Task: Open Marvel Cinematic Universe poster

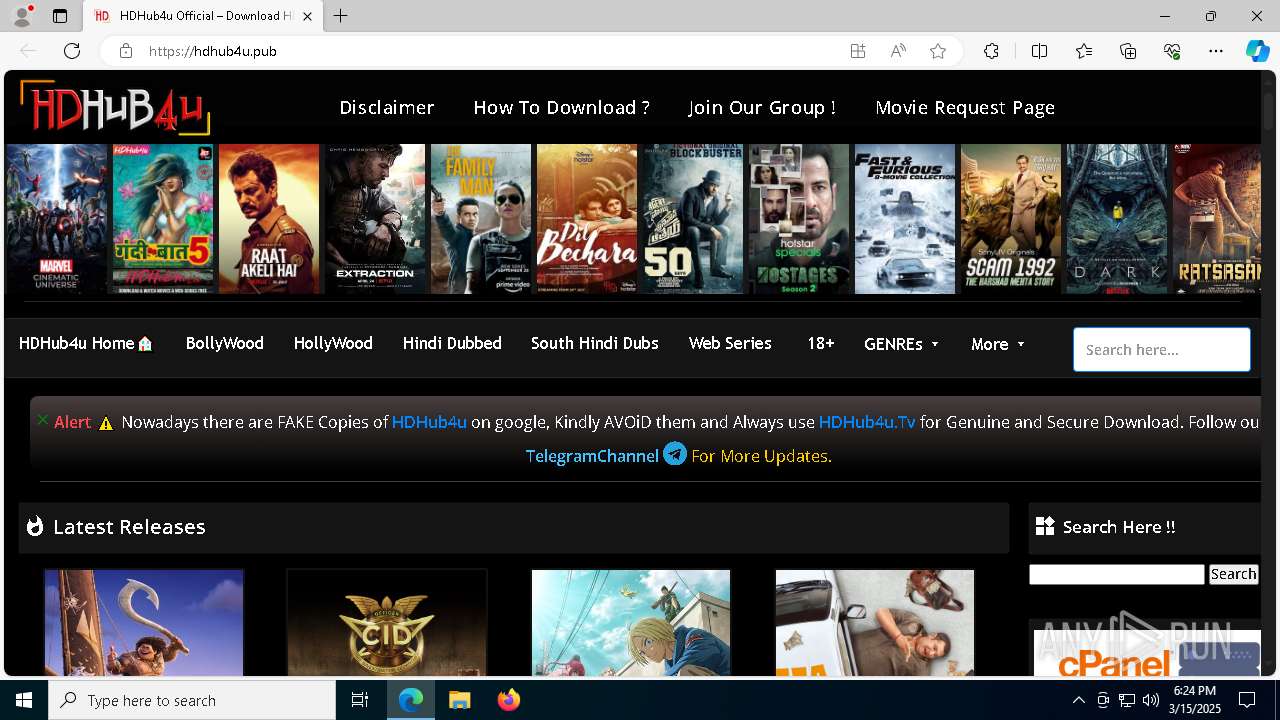Action: tap(57, 218)
